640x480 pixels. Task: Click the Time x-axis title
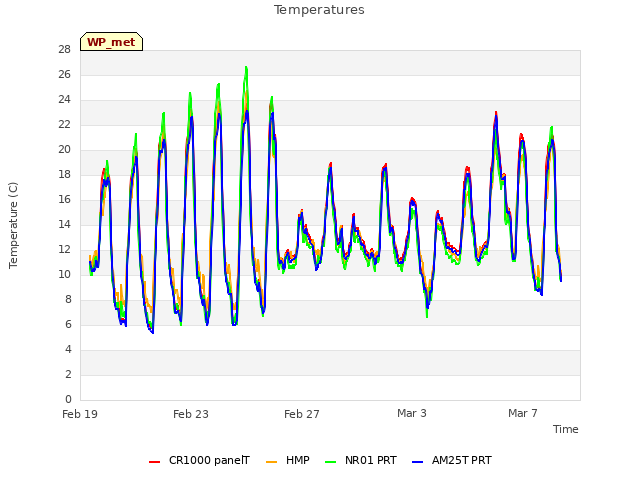click(x=566, y=429)
